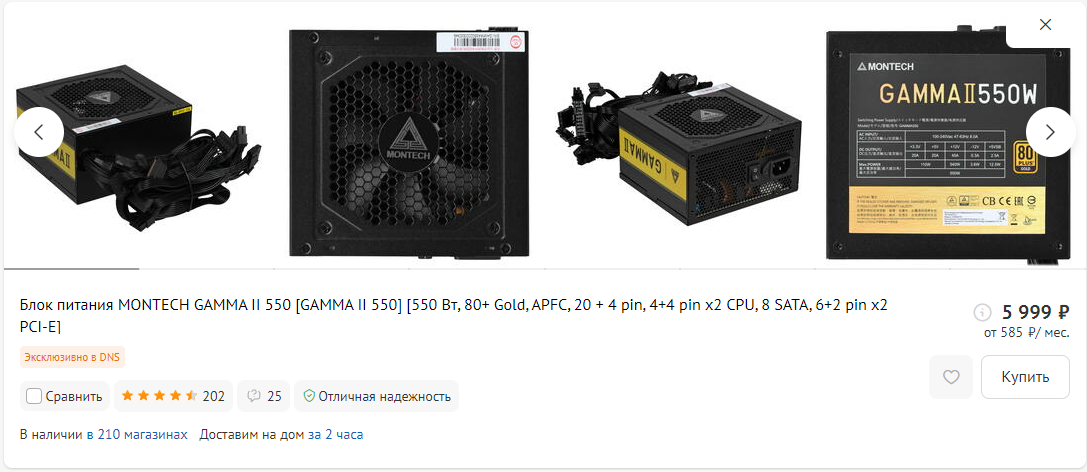Open the 'в 210 магазинах' link

[x=137, y=435]
